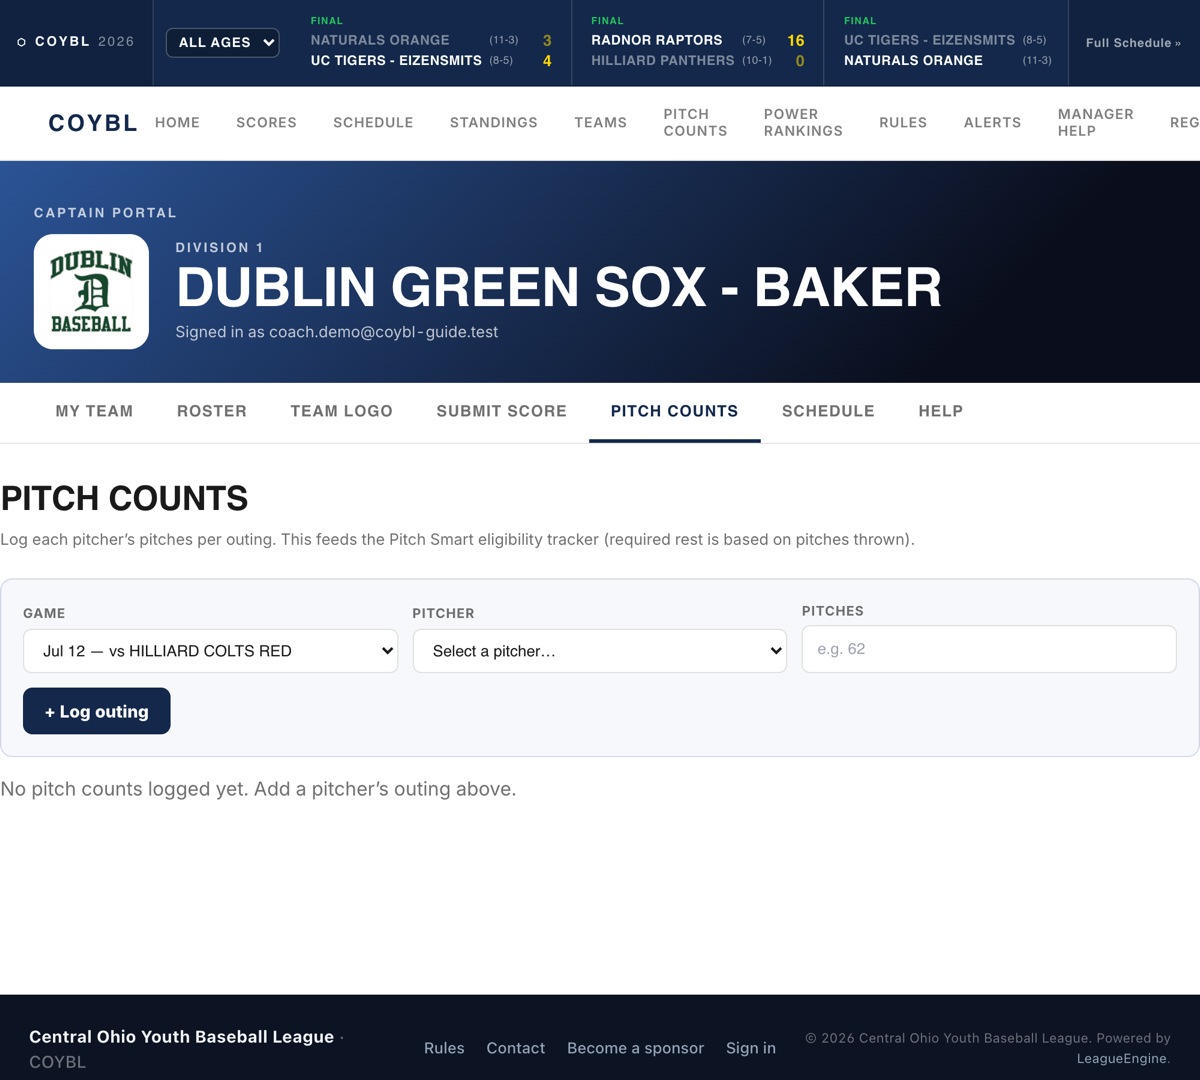This screenshot has width=1200, height=1080.
Task: Open PITCH COUNTS in main navigation
Action: [x=695, y=122]
